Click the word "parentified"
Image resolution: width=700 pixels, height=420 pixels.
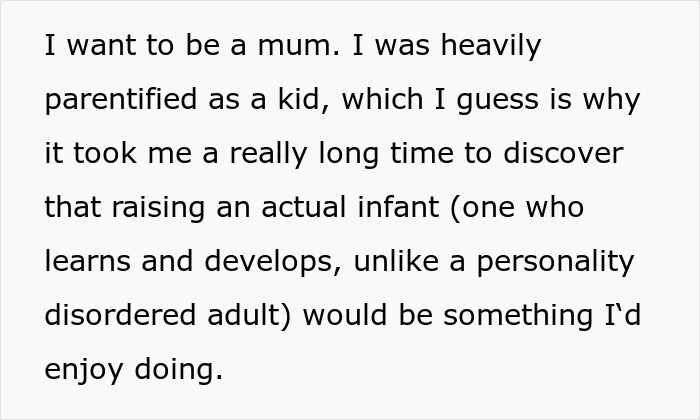pos(121,99)
